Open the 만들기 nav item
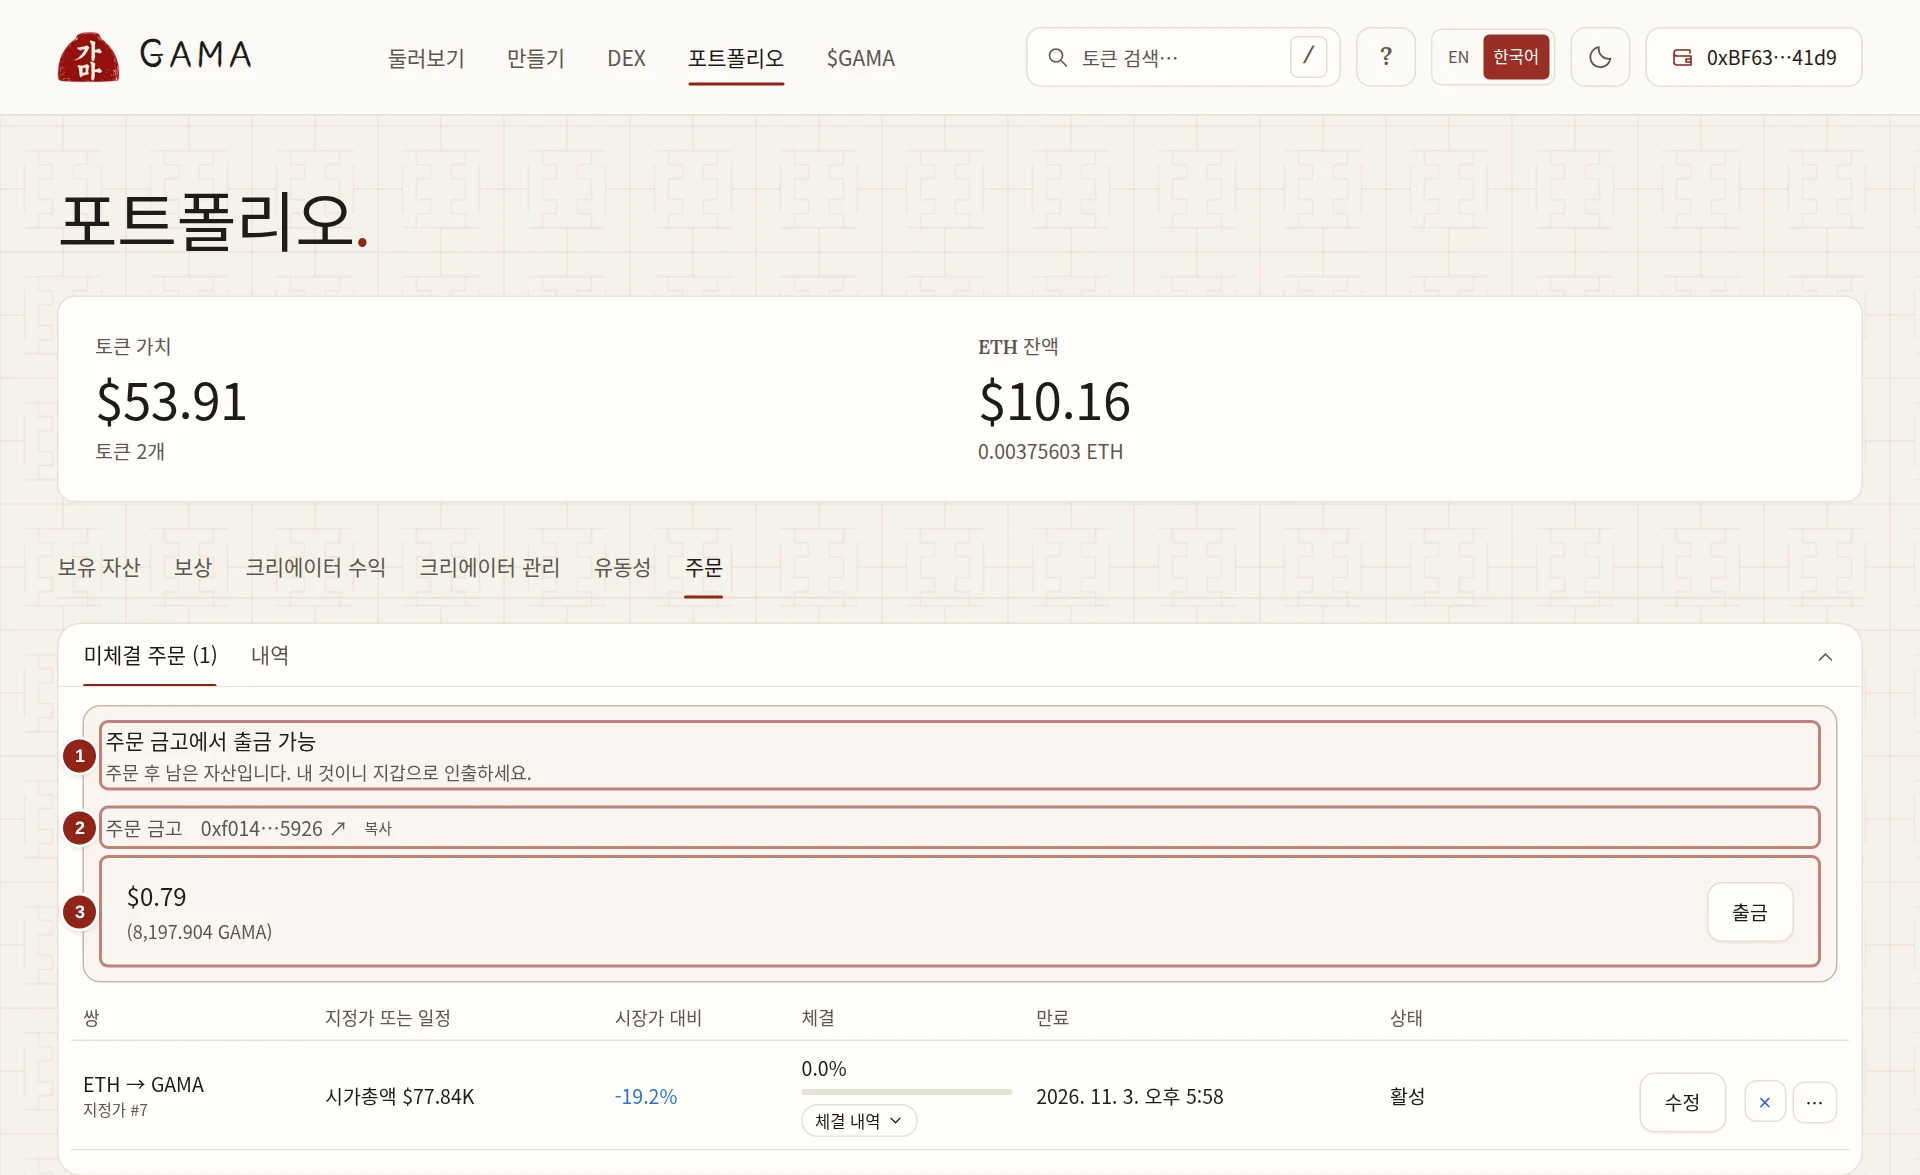This screenshot has height=1175, width=1920. pyautogui.click(x=536, y=58)
